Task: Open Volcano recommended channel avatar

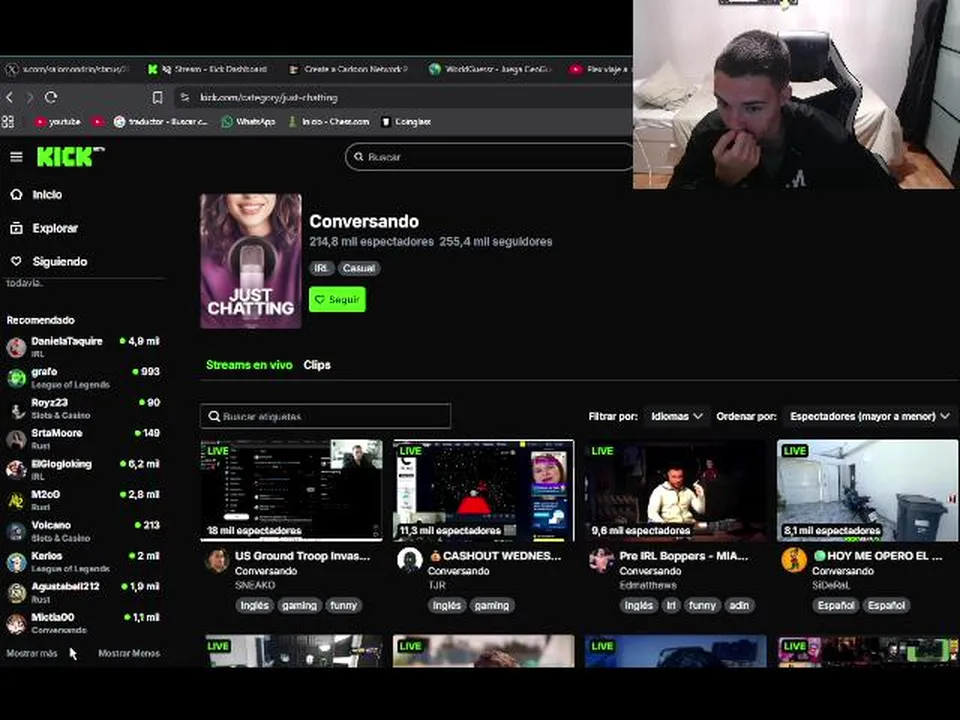Action: [17, 531]
